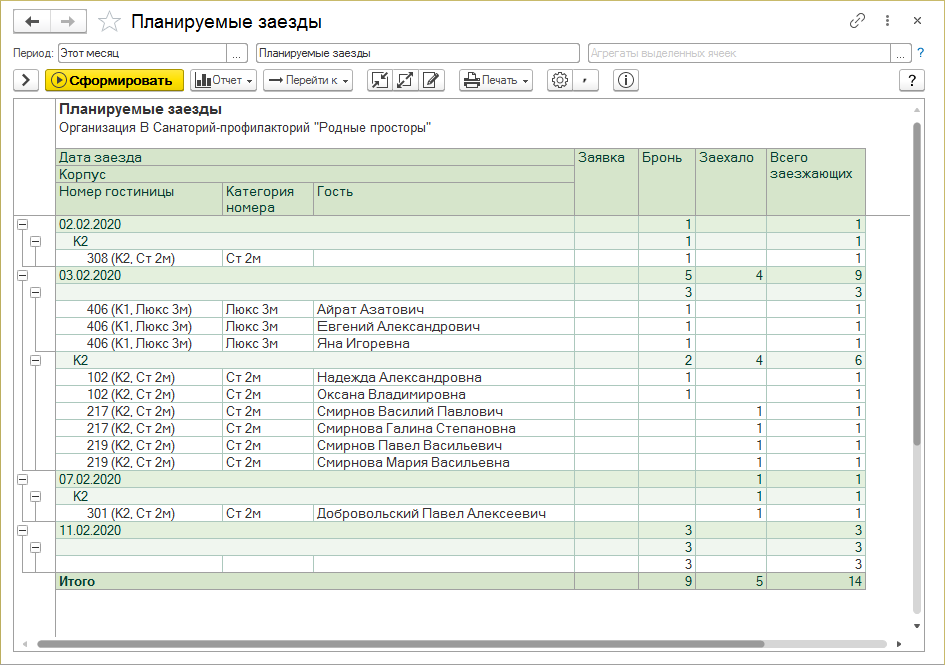Open the Отчет dropdown menu

coord(224,81)
